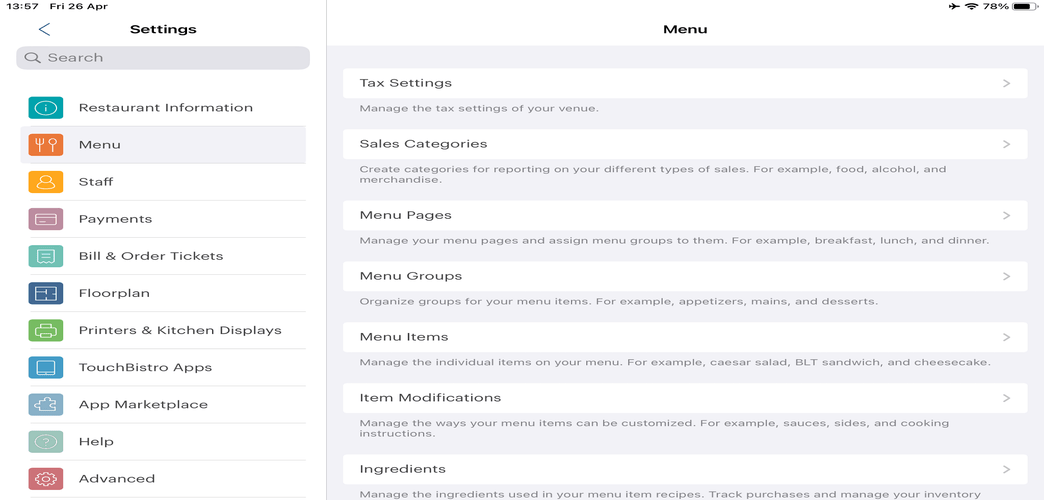Image resolution: width=1044 pixels, height=500 pixels.
Task: Open Menu Items
Action: [x=685, y=338]
